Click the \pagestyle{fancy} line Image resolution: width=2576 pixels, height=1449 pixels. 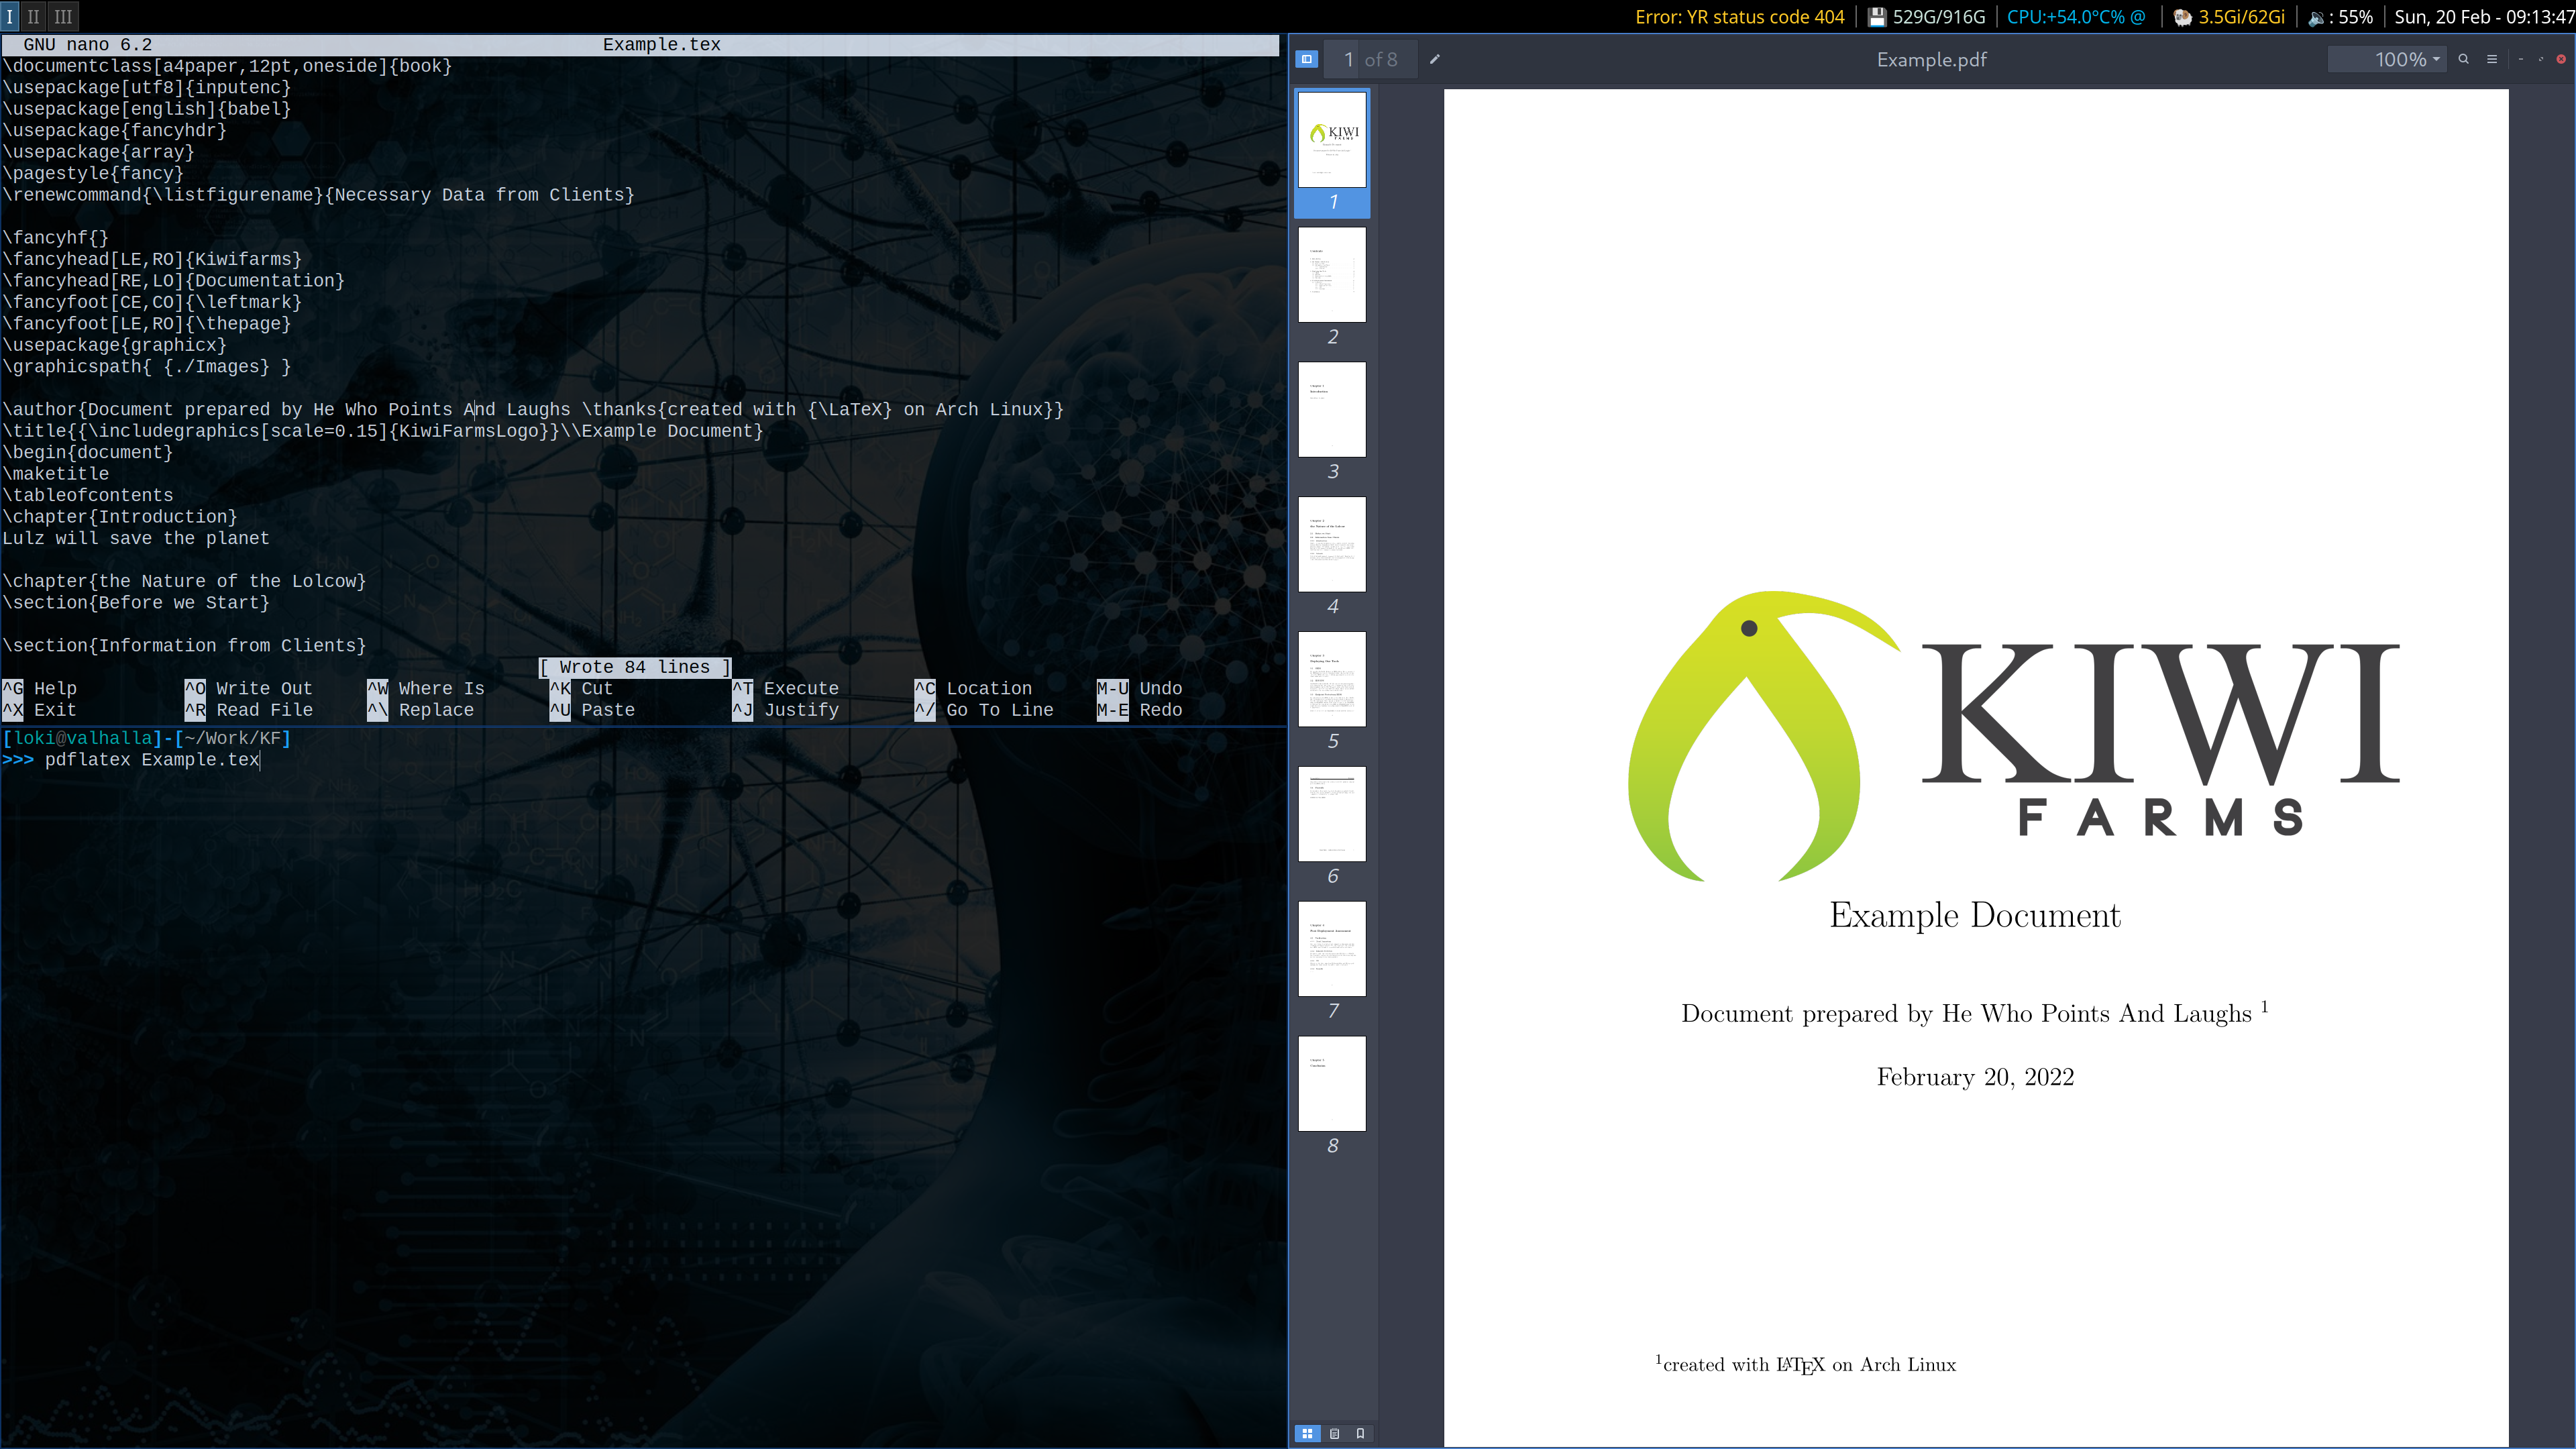[93, 173]
